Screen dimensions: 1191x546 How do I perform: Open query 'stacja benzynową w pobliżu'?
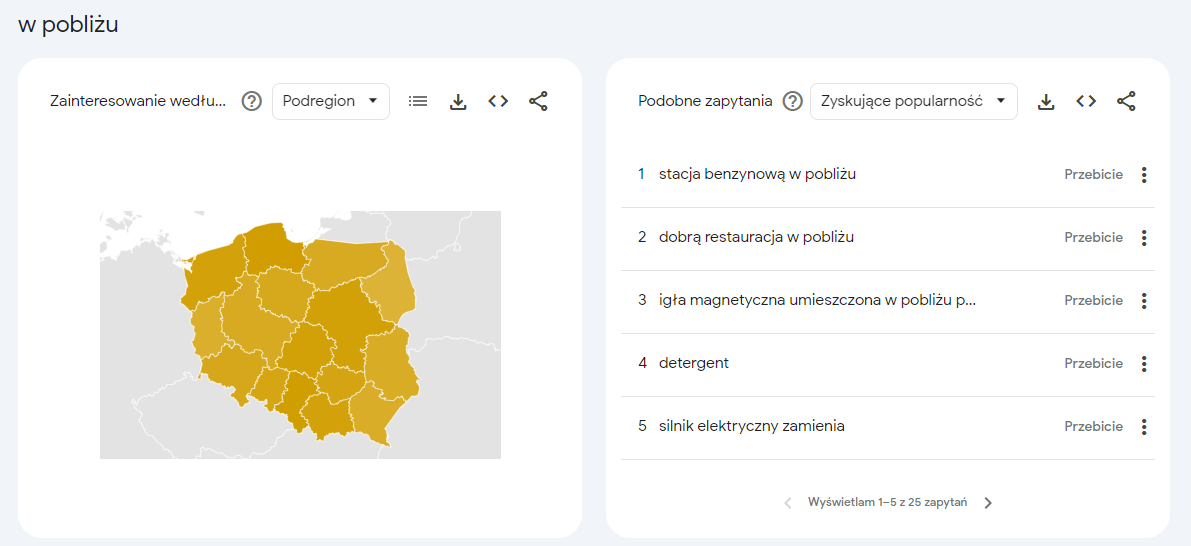pyautogui.click(x=757, y=175)
